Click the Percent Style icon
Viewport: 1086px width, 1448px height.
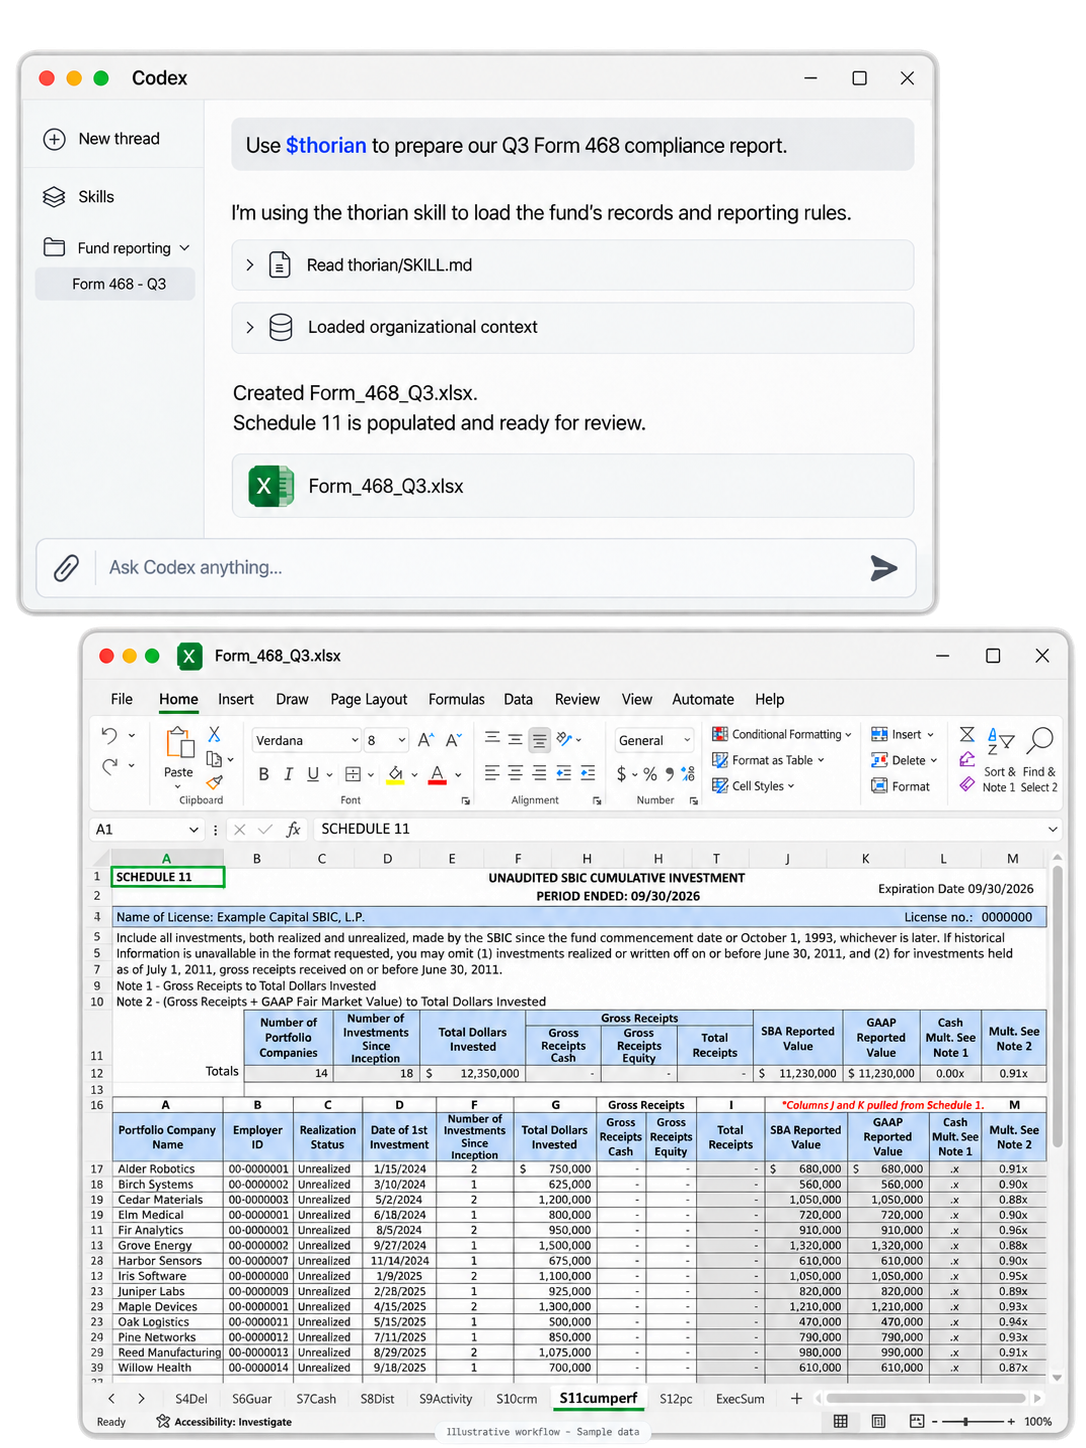click(650, 774)
